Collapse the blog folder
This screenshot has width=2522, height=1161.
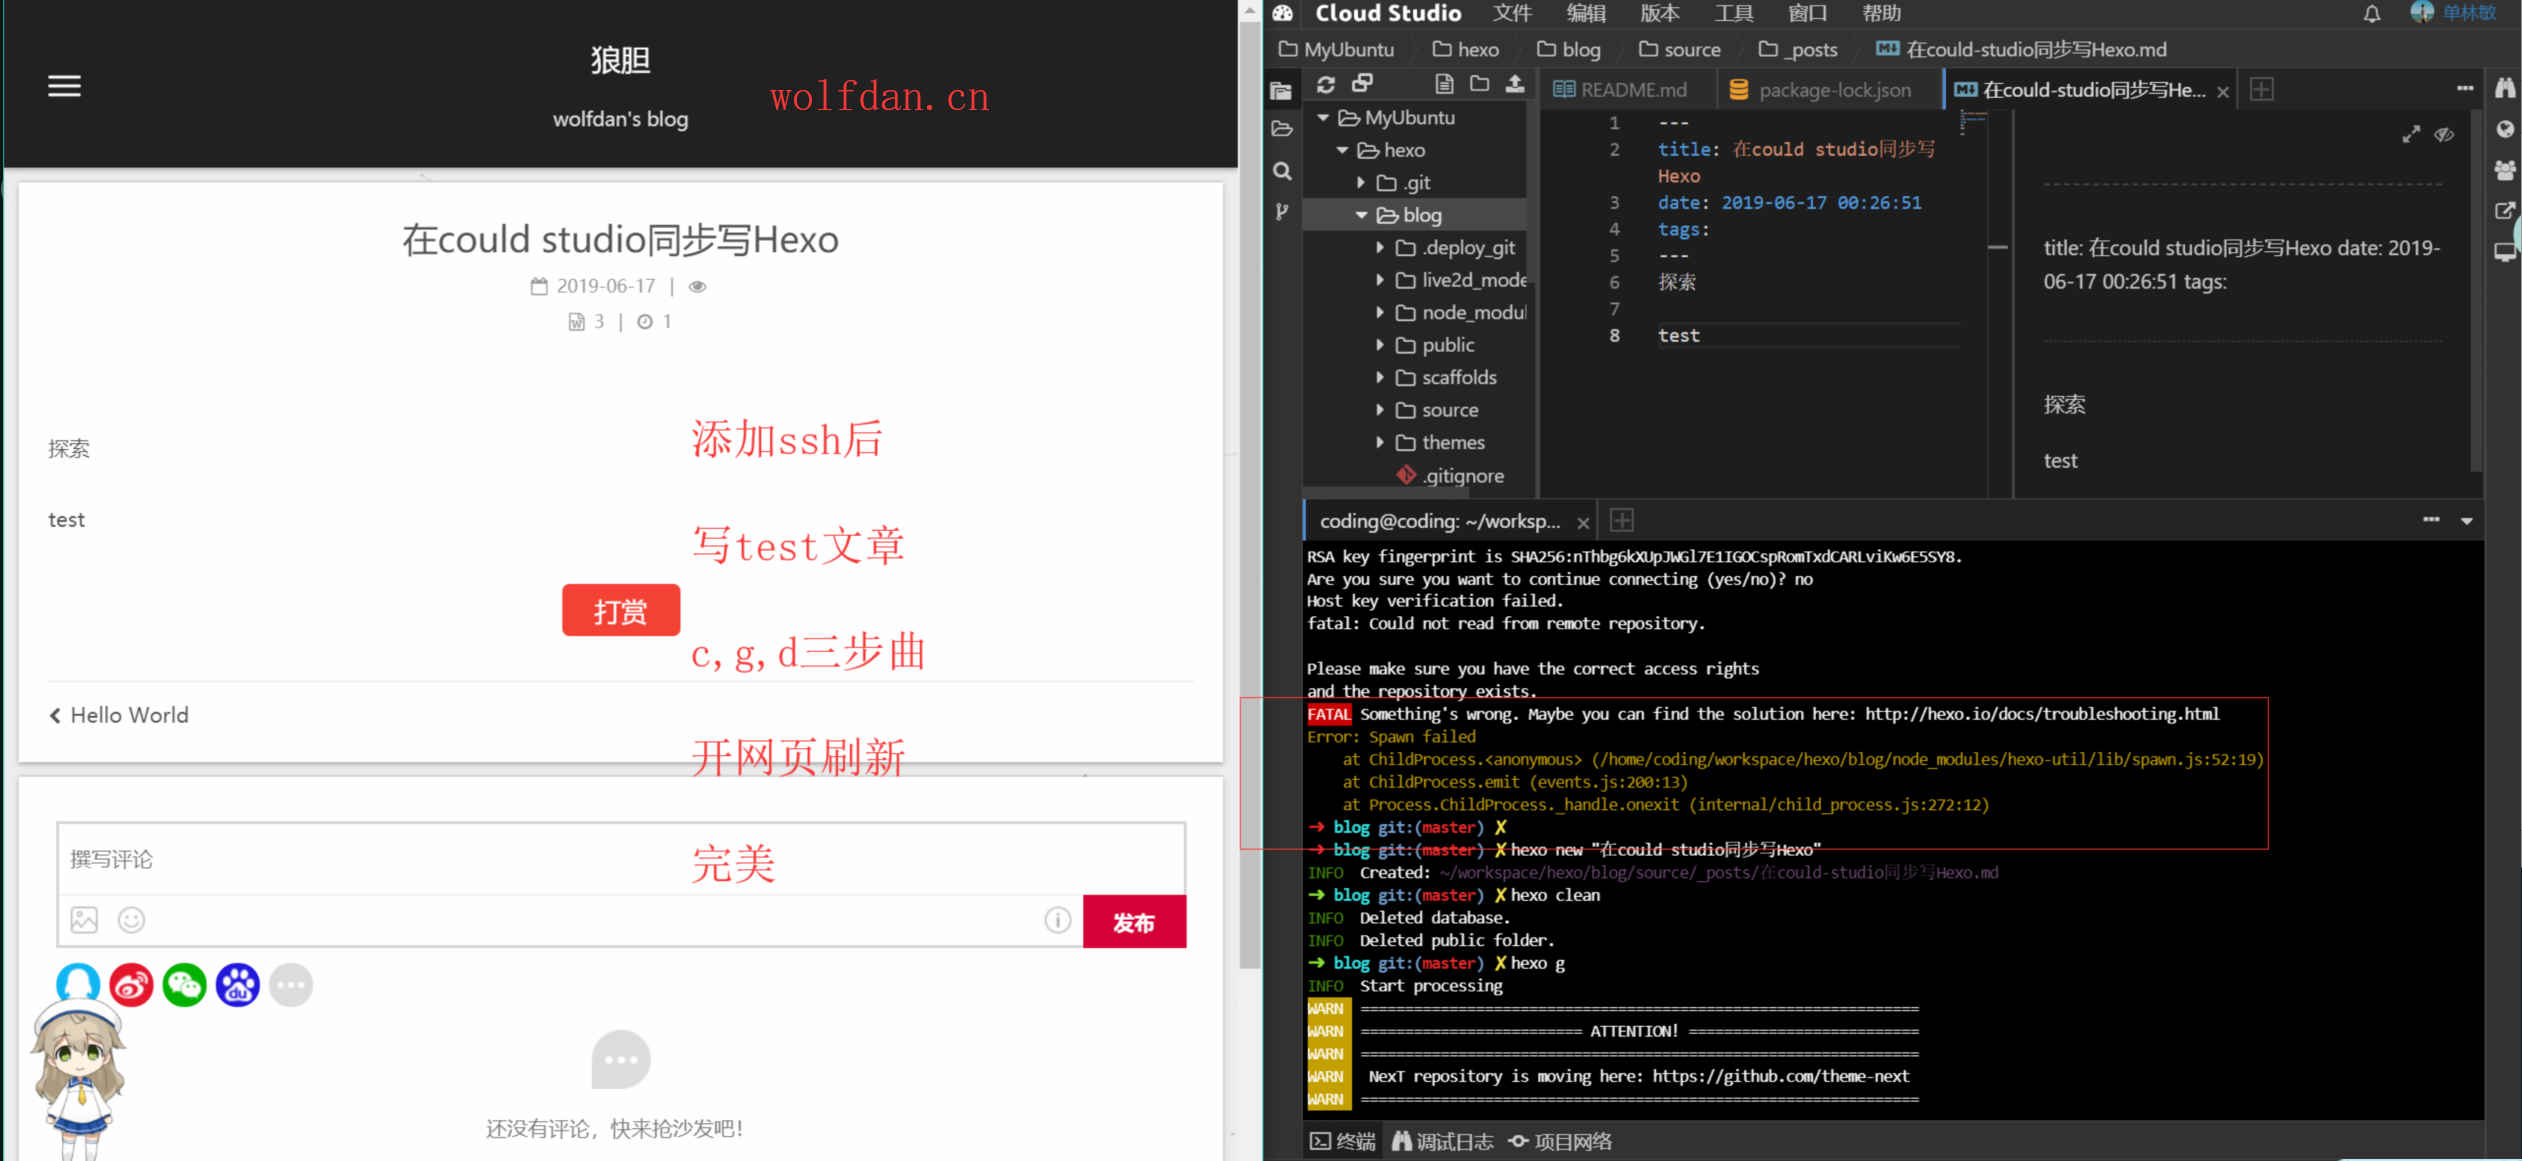point(1361,215)
